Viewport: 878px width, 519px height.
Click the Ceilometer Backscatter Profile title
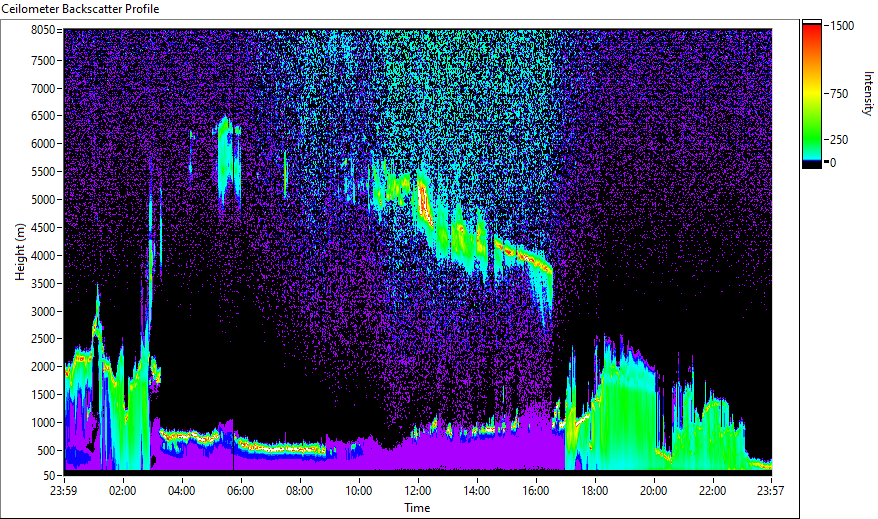pyautogui.click(x=80, y=9)
